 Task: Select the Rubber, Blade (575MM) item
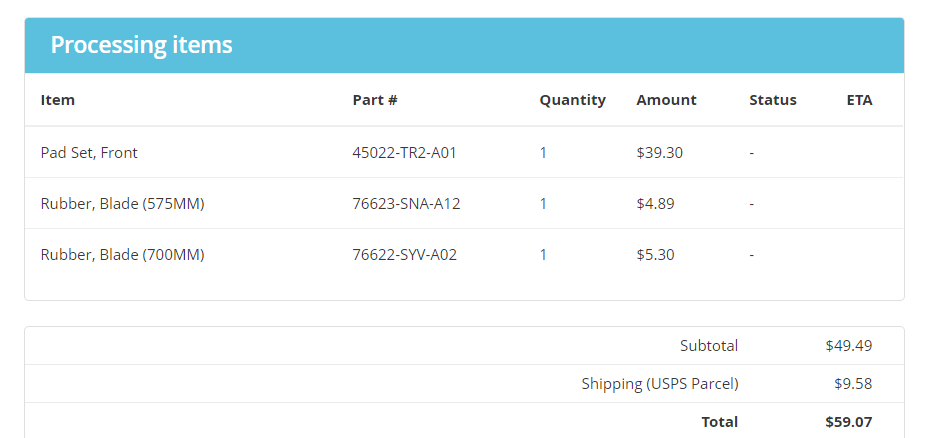[122, 204]
